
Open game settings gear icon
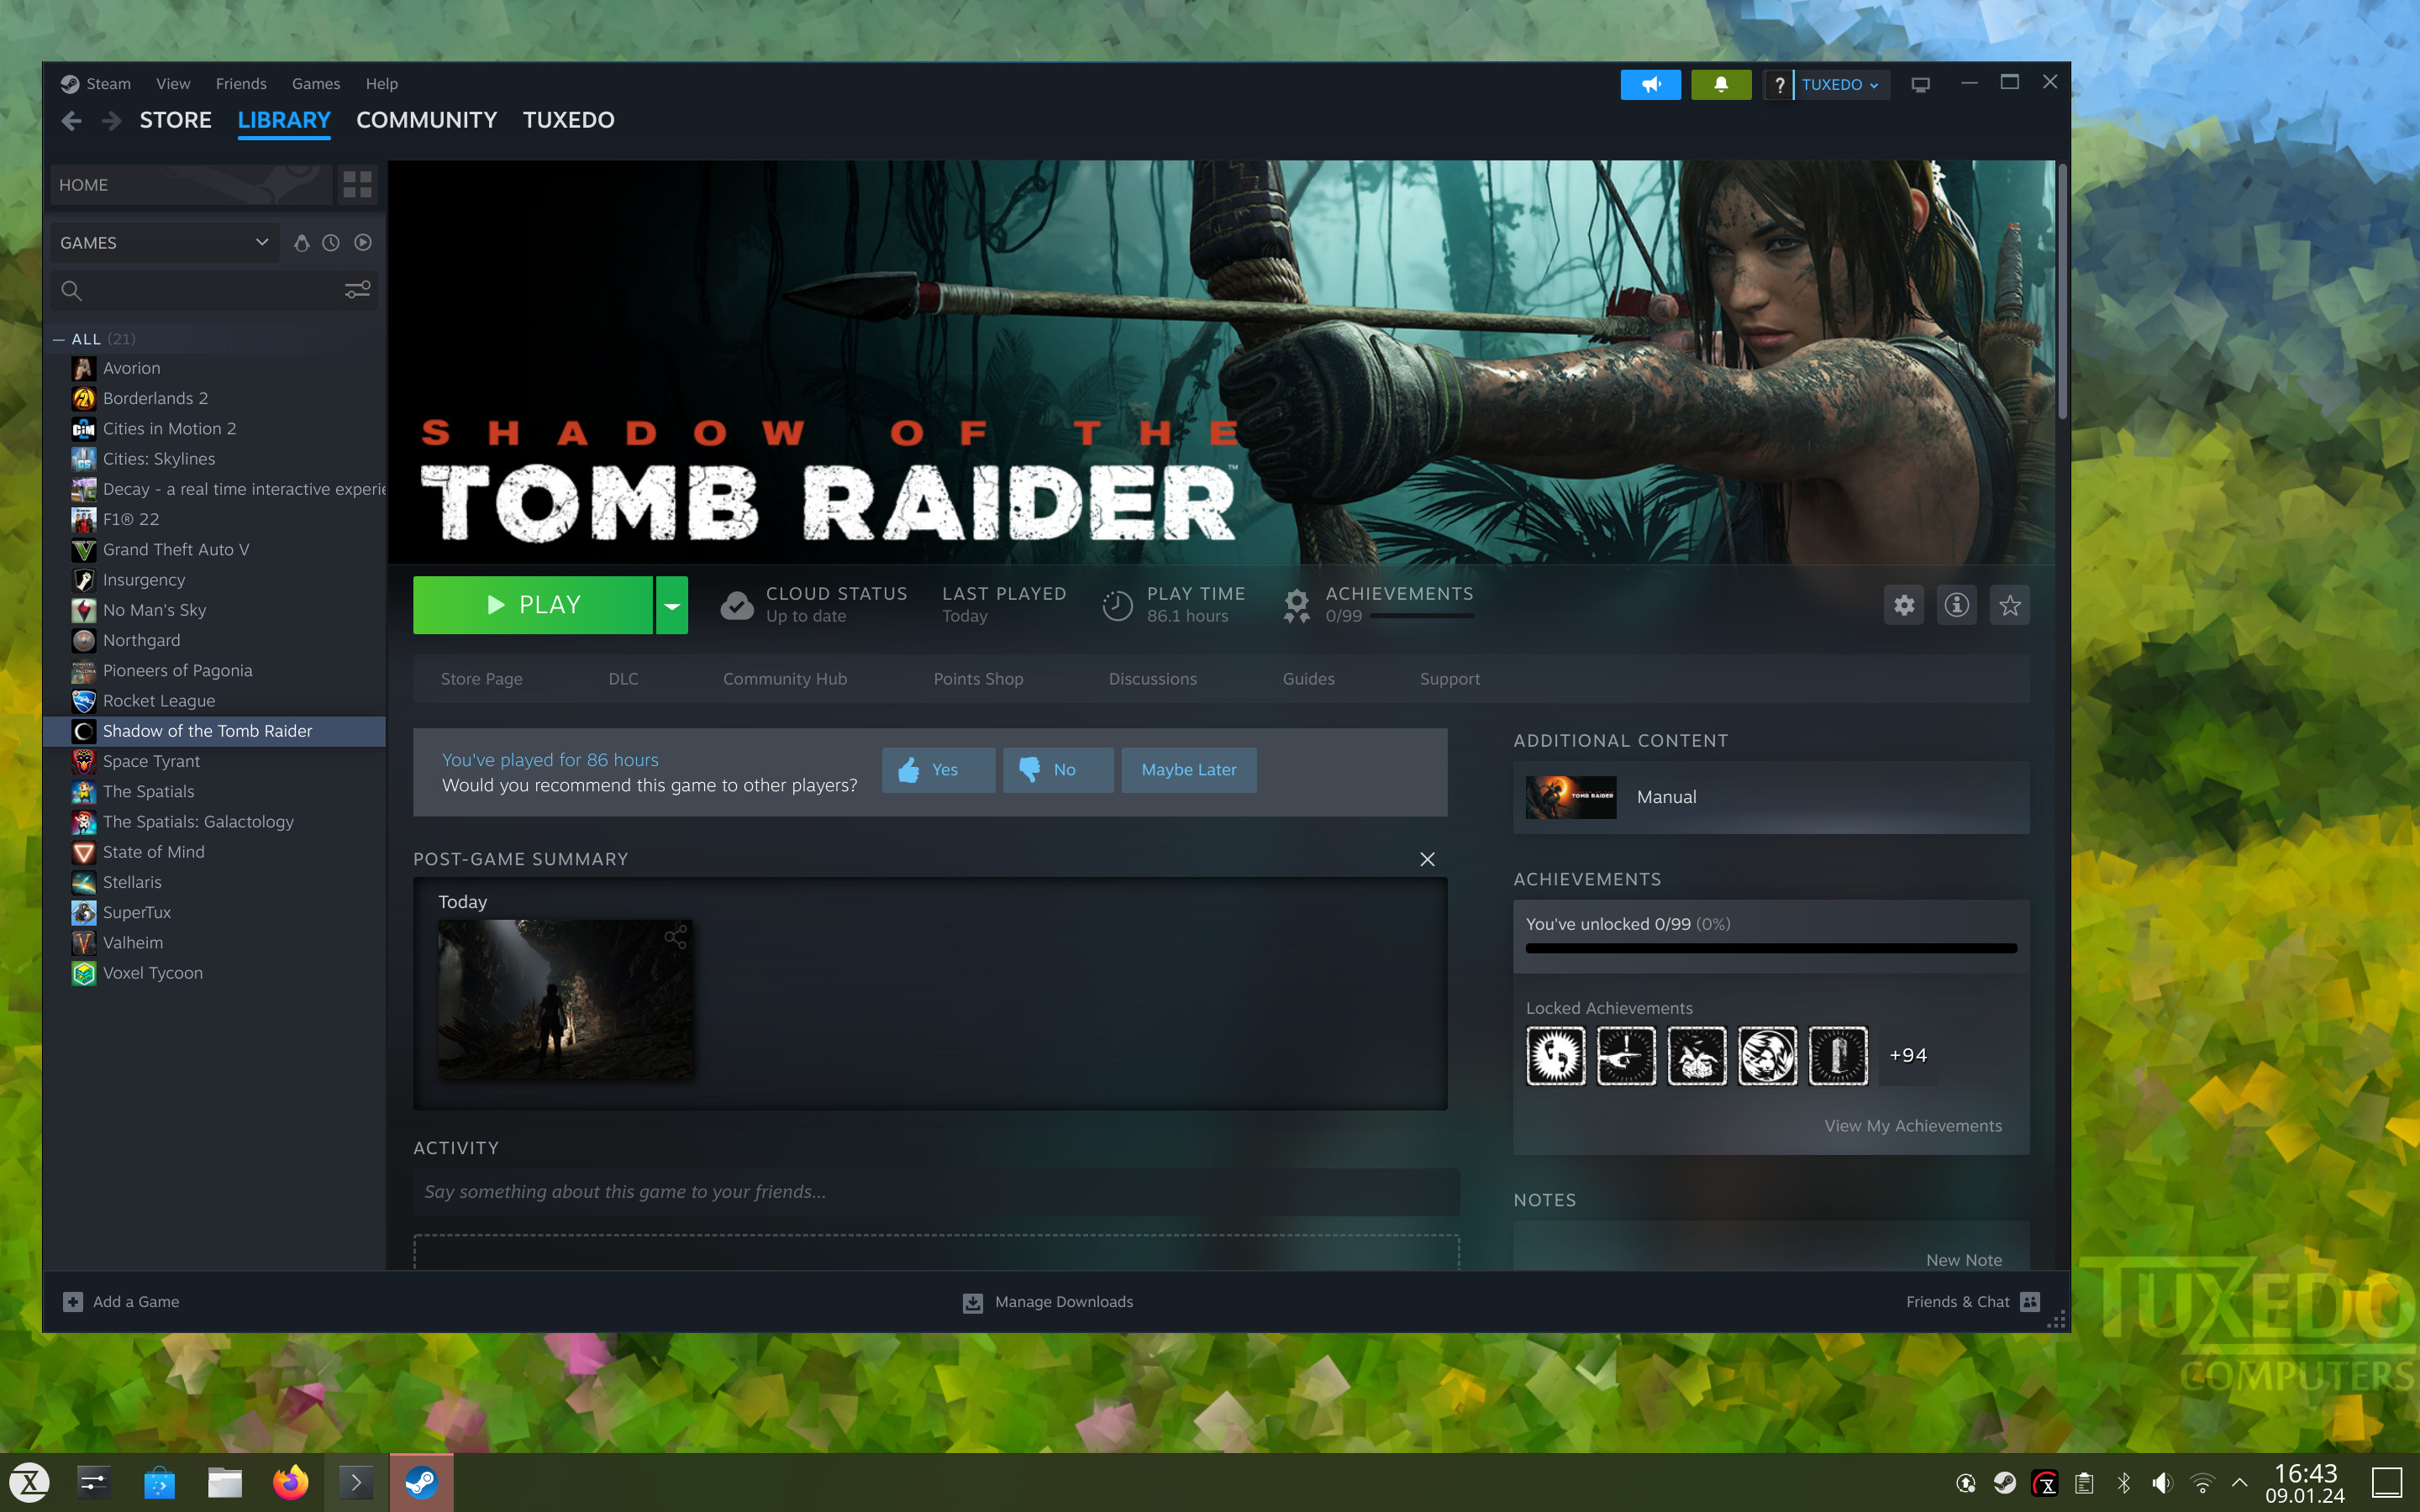[1904, 605]
